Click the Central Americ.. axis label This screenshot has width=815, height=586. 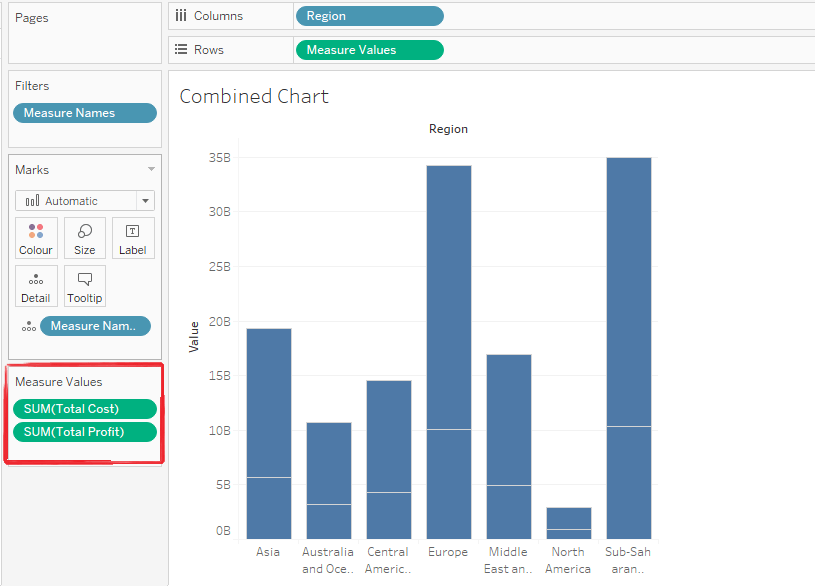click(388, 560)
